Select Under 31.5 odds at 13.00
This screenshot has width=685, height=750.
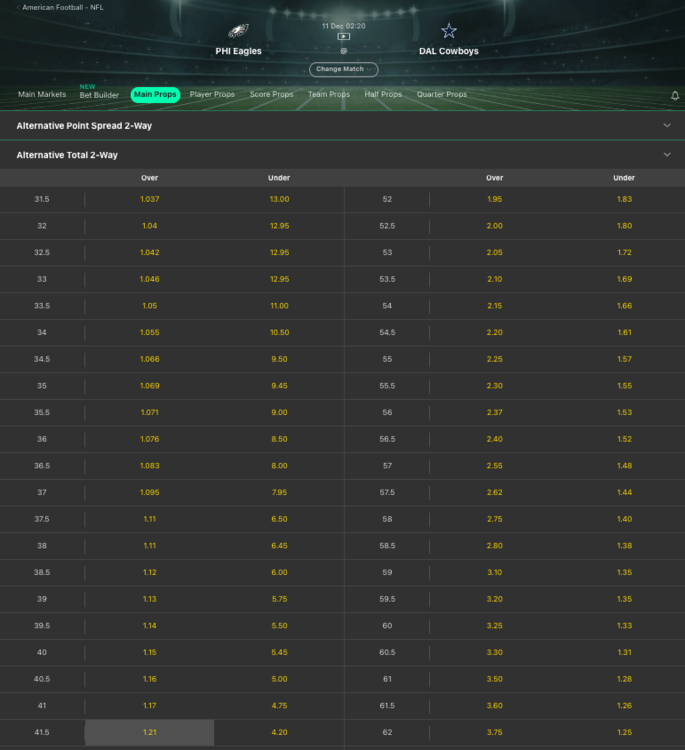279,199
